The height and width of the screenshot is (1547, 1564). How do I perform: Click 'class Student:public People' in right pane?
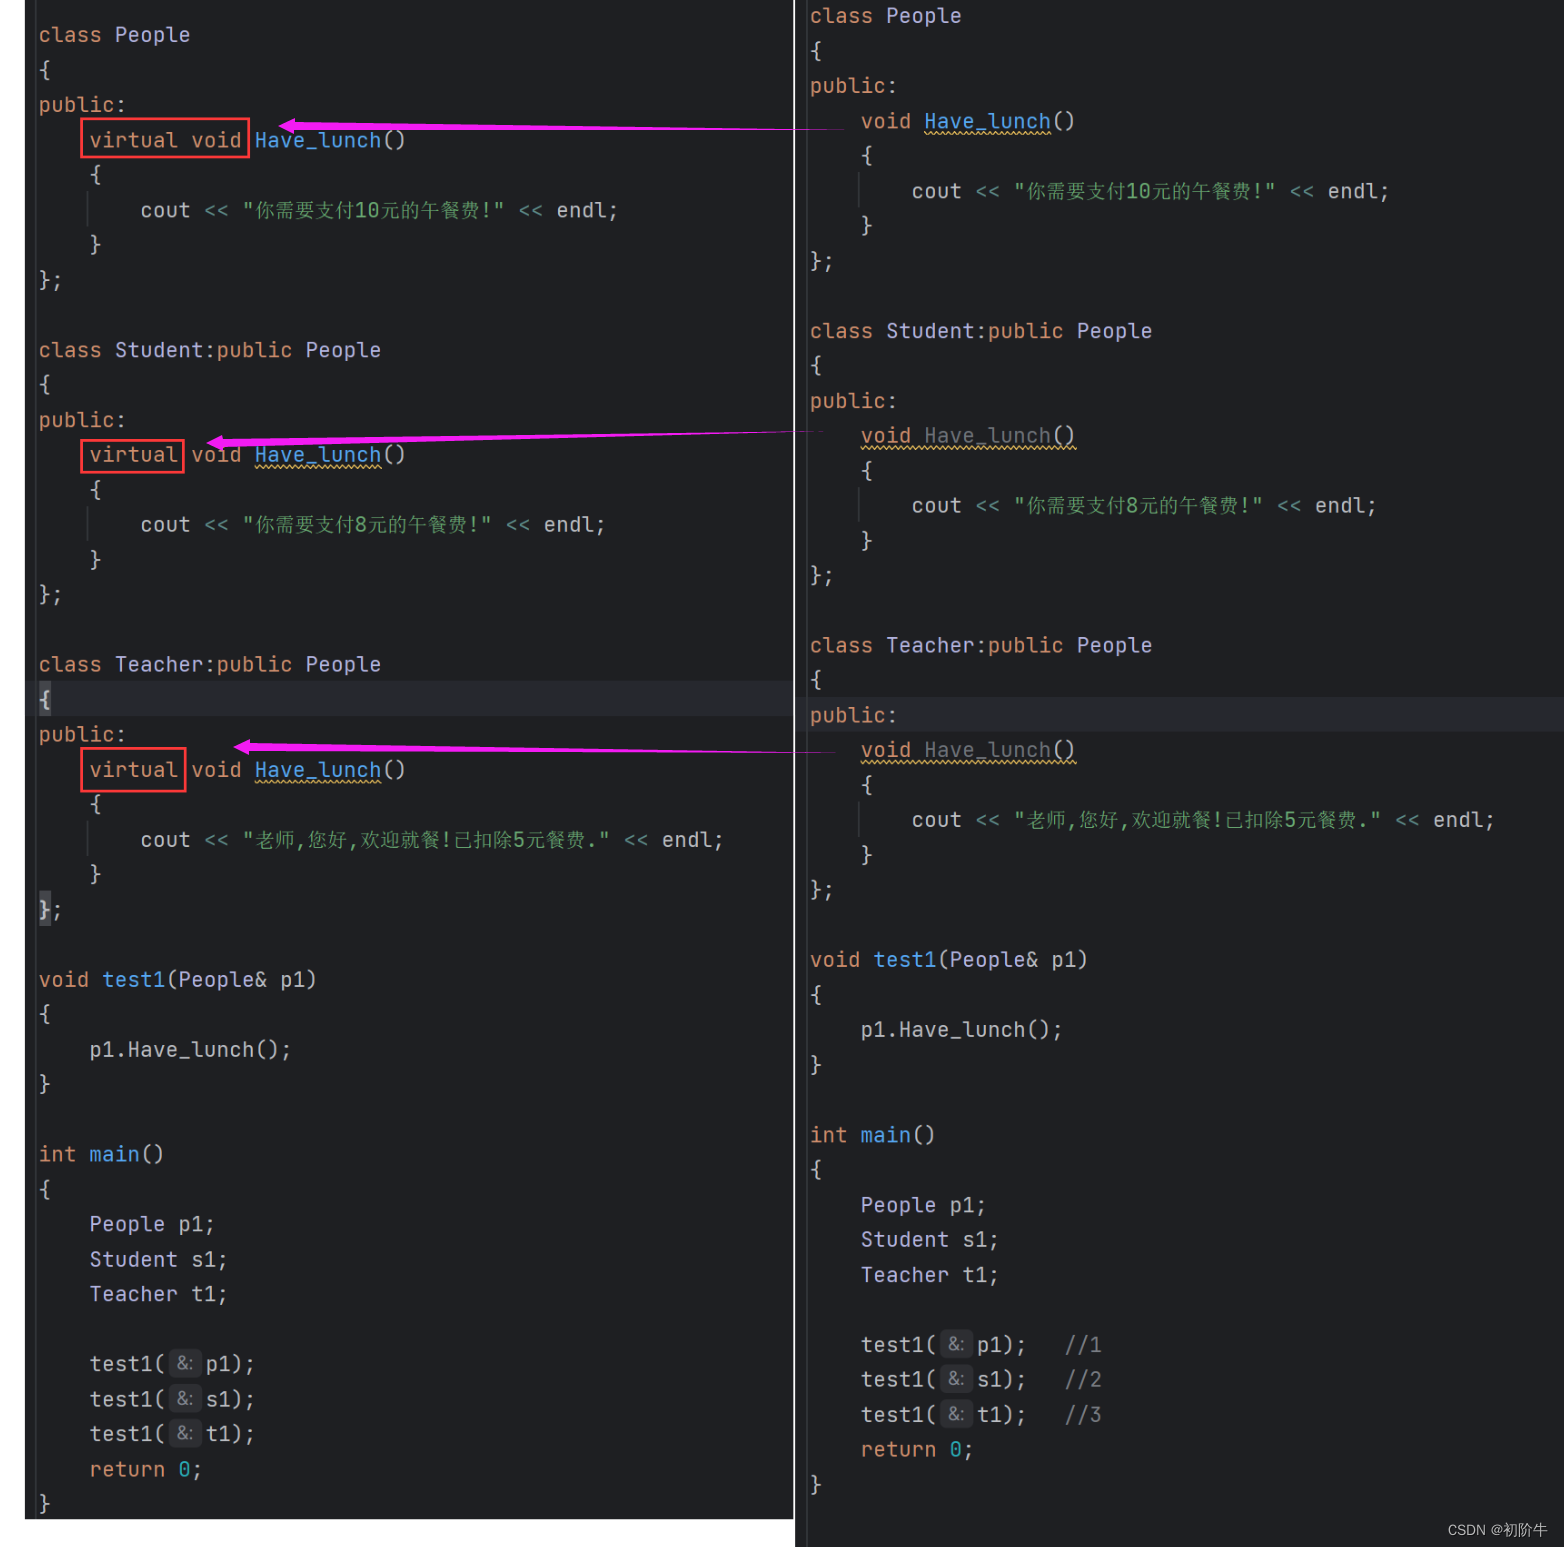pyautogui.click(x=981, y=331)
